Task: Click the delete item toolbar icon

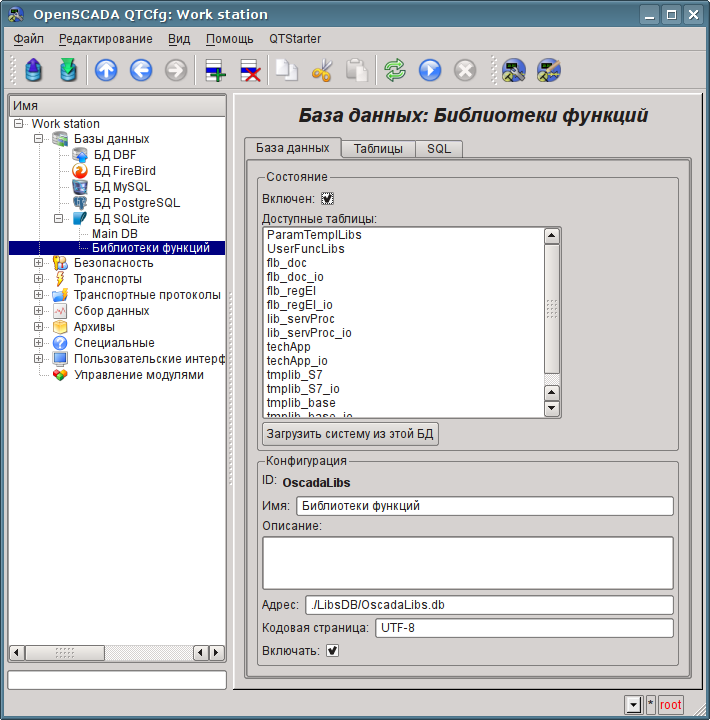Action: coord(250,70)
